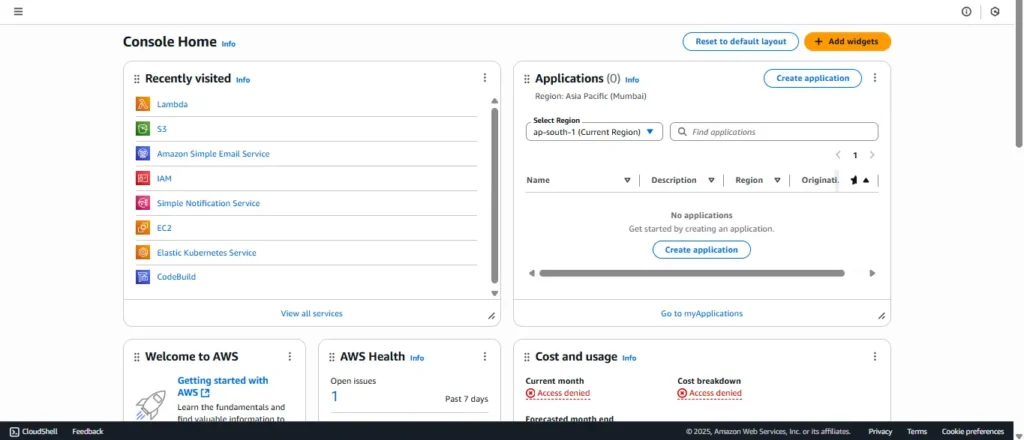This screenshot has height=440, width=1024.
Task: Open Getting started with AWS link
Action: (x=223, y=386)
